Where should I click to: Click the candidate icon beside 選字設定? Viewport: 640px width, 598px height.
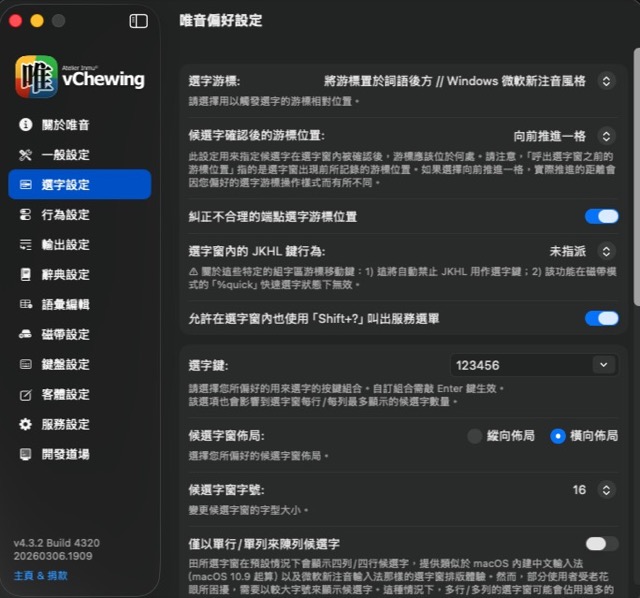click(26, 185)
